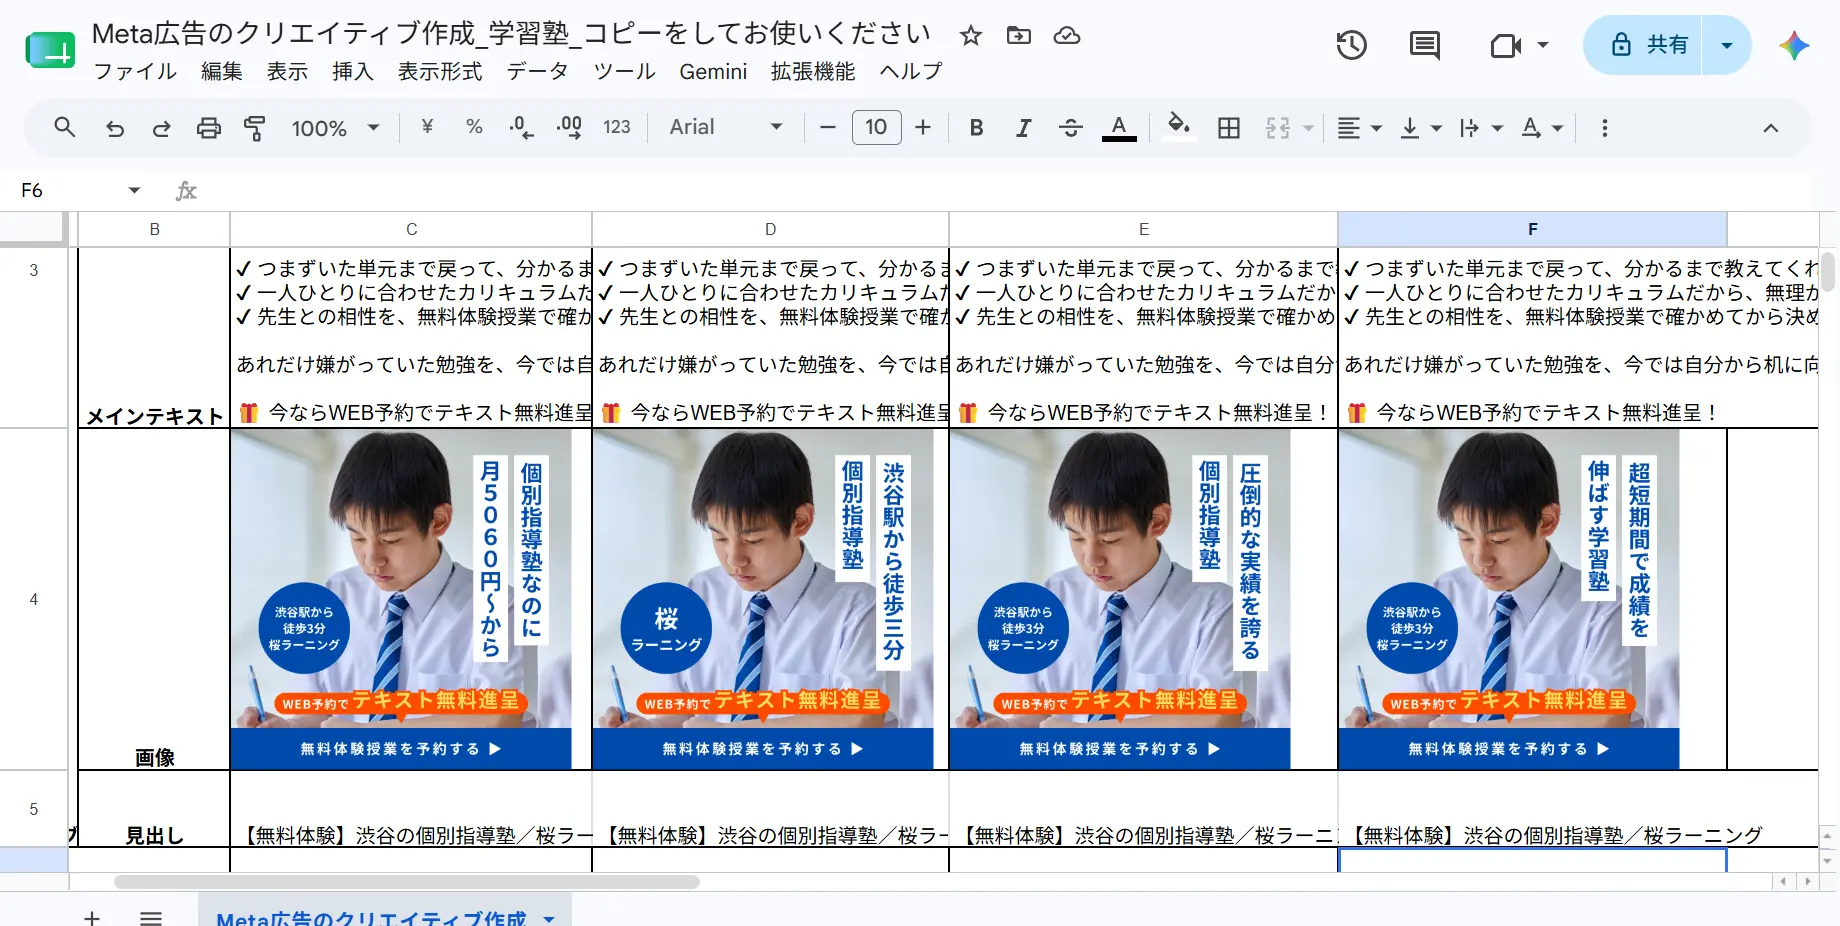
Task: Open the 表示 menu
Action: [x=287, y=71]
